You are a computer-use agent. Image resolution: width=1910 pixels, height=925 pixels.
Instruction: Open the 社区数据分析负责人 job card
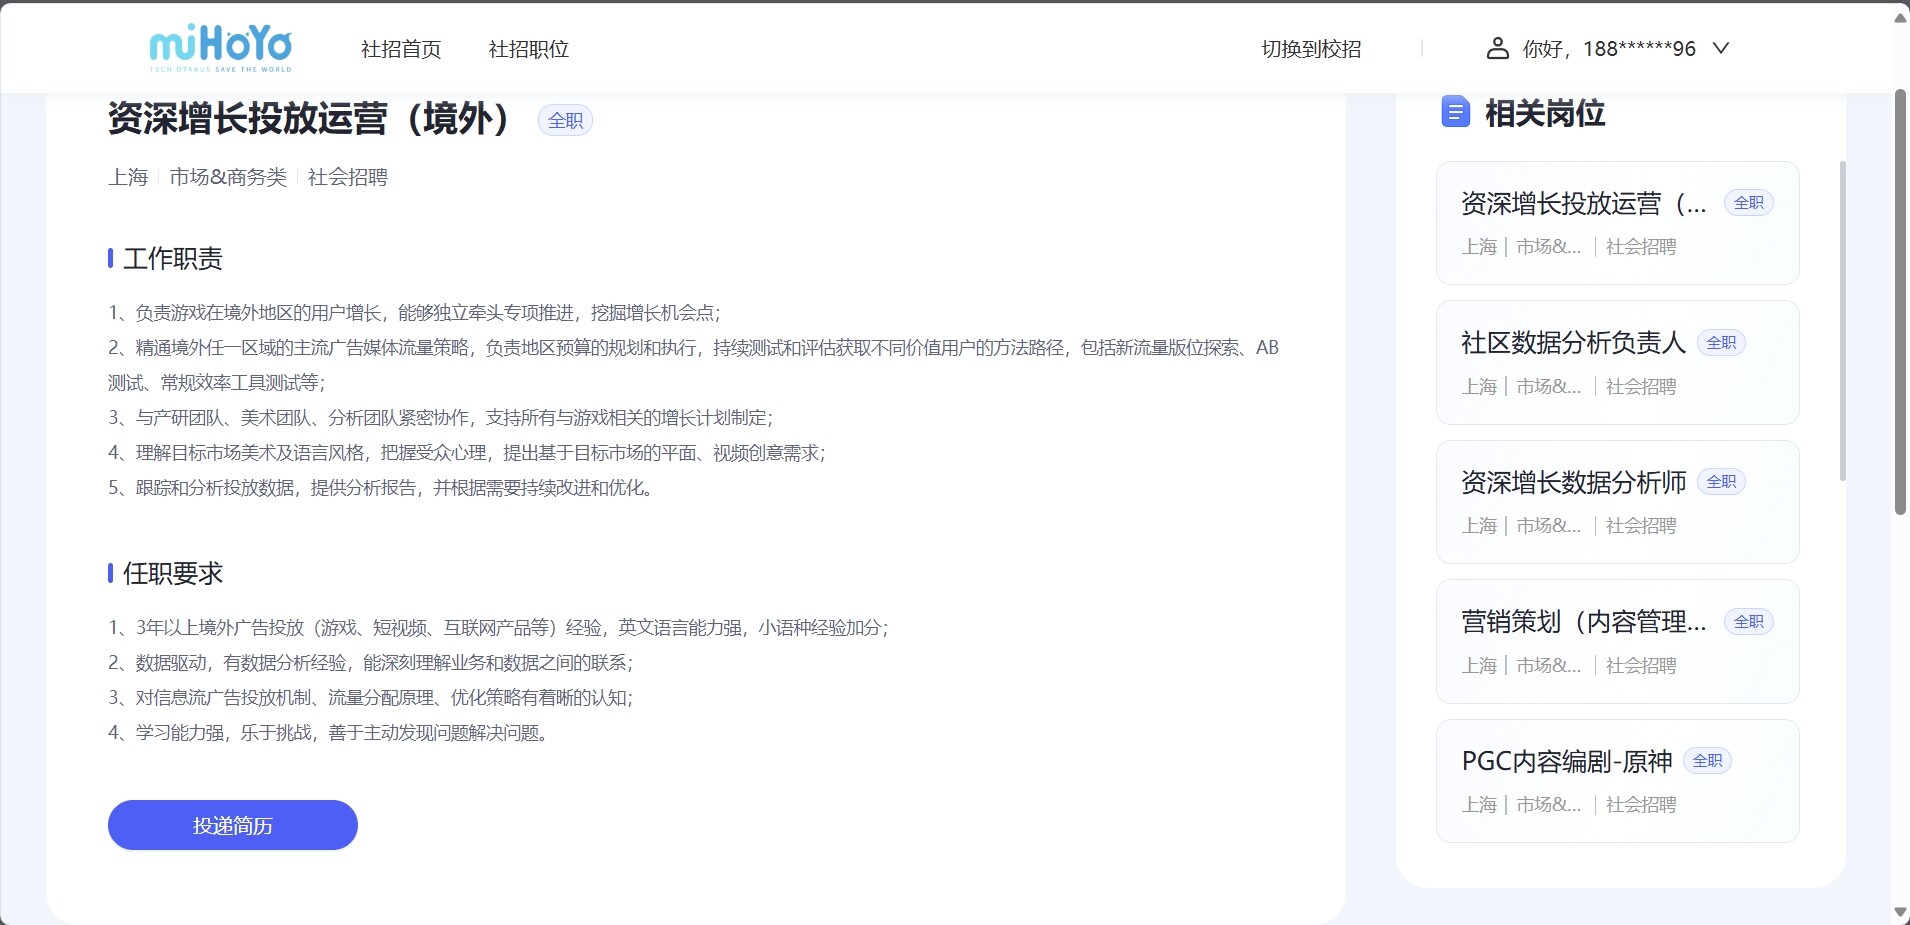pyautogui.click(x=1617, y=362)
